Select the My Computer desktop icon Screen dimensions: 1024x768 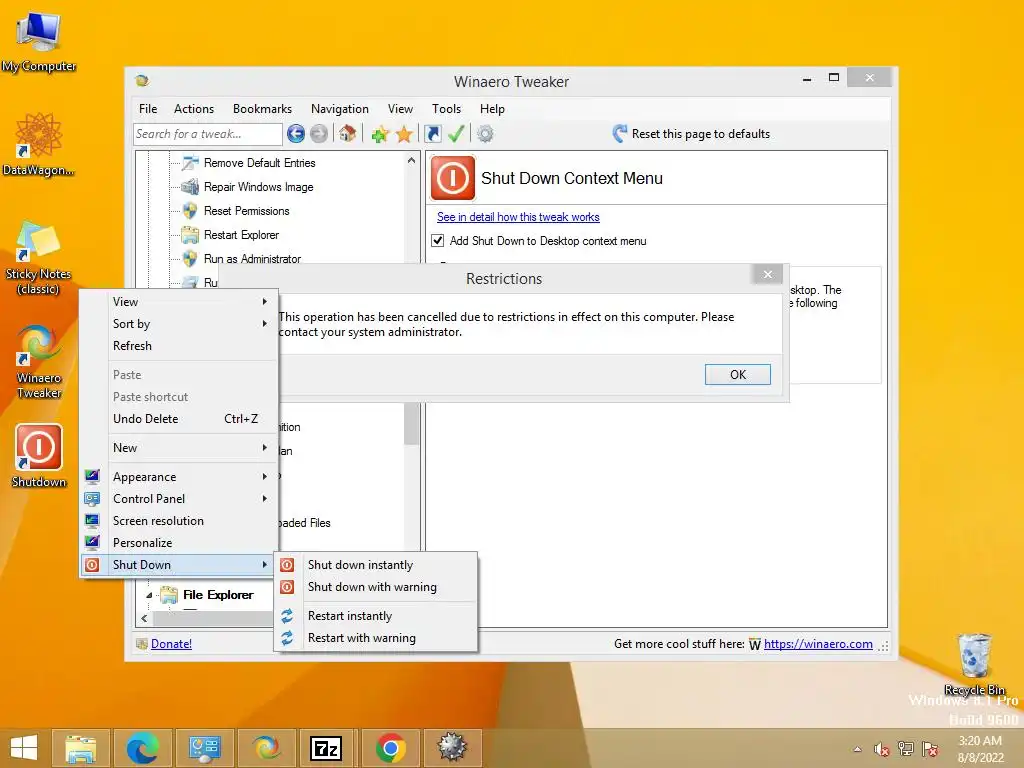[x=39, y=40]
